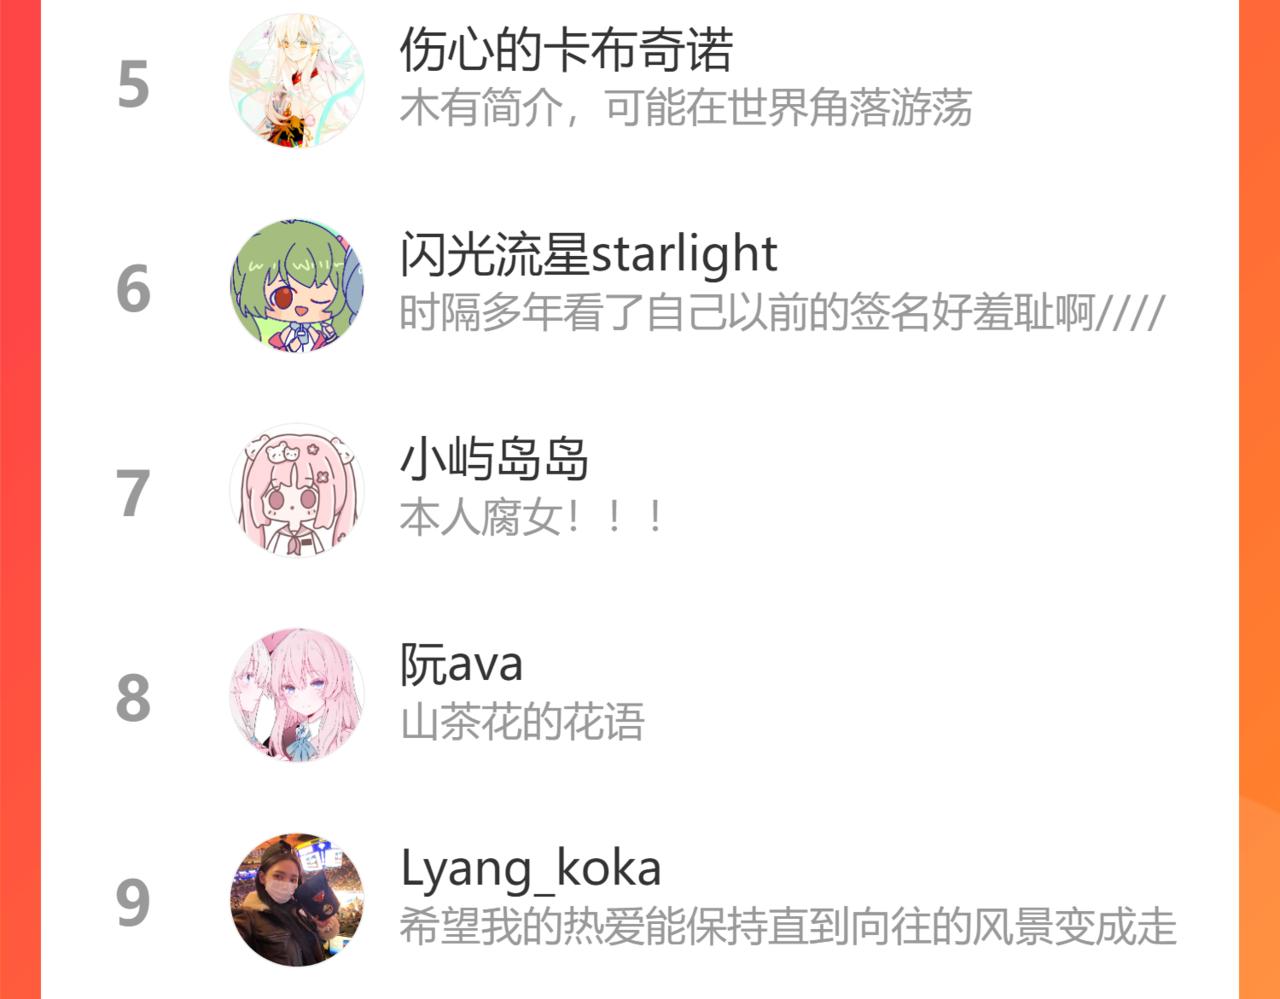Image resolution: width=1280 pixels, height=999 pixels.
Task: Open the photo avatar of Lyang_koka
Action: coord(297,899)
